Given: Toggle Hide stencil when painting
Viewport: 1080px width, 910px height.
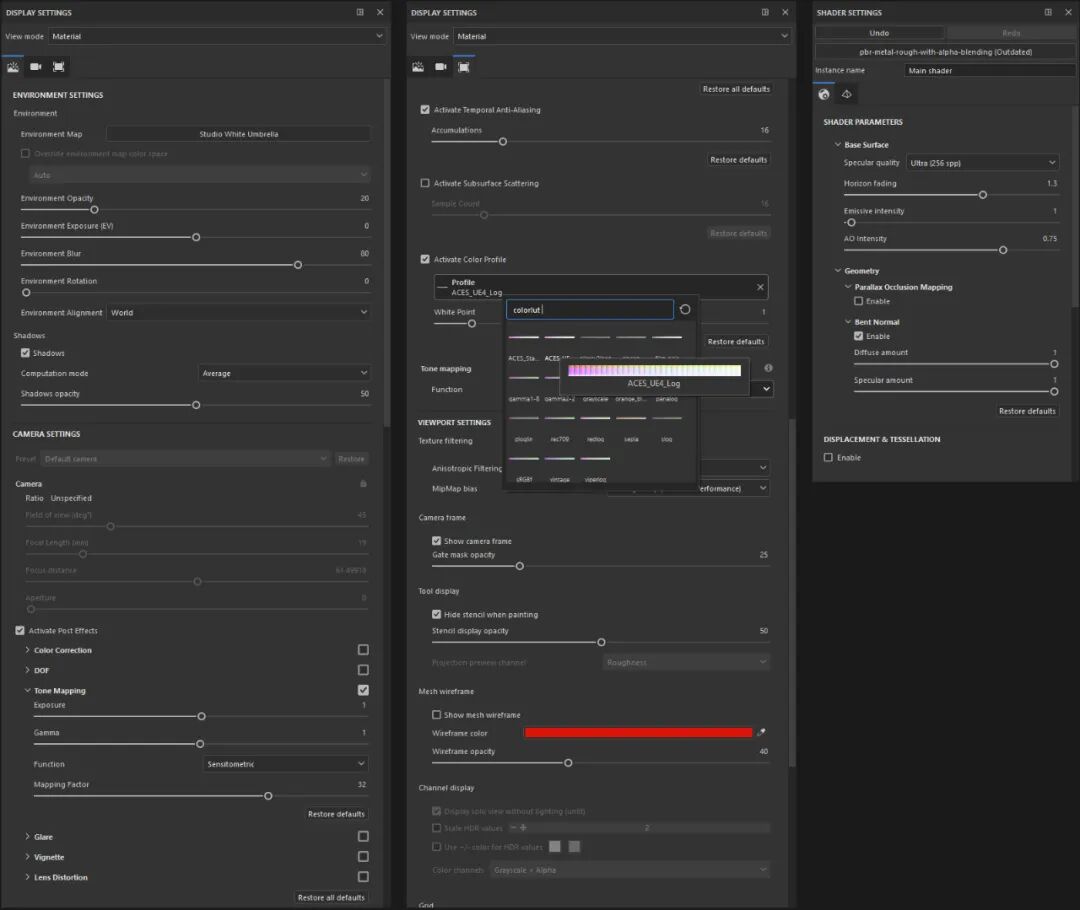Looking at the screenshot, I should click(436, 614).
